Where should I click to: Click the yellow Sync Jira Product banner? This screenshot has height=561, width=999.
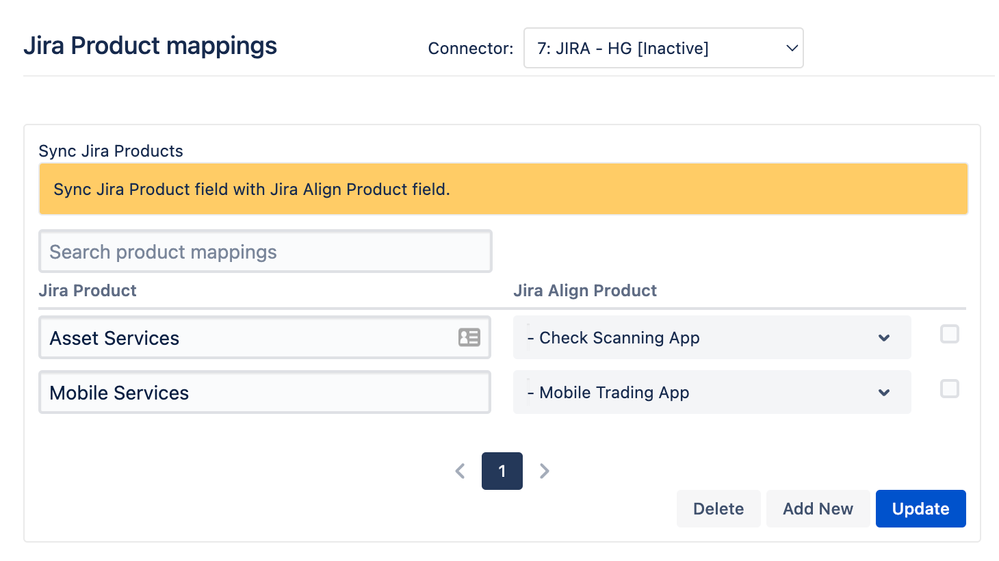click(503, 189)
